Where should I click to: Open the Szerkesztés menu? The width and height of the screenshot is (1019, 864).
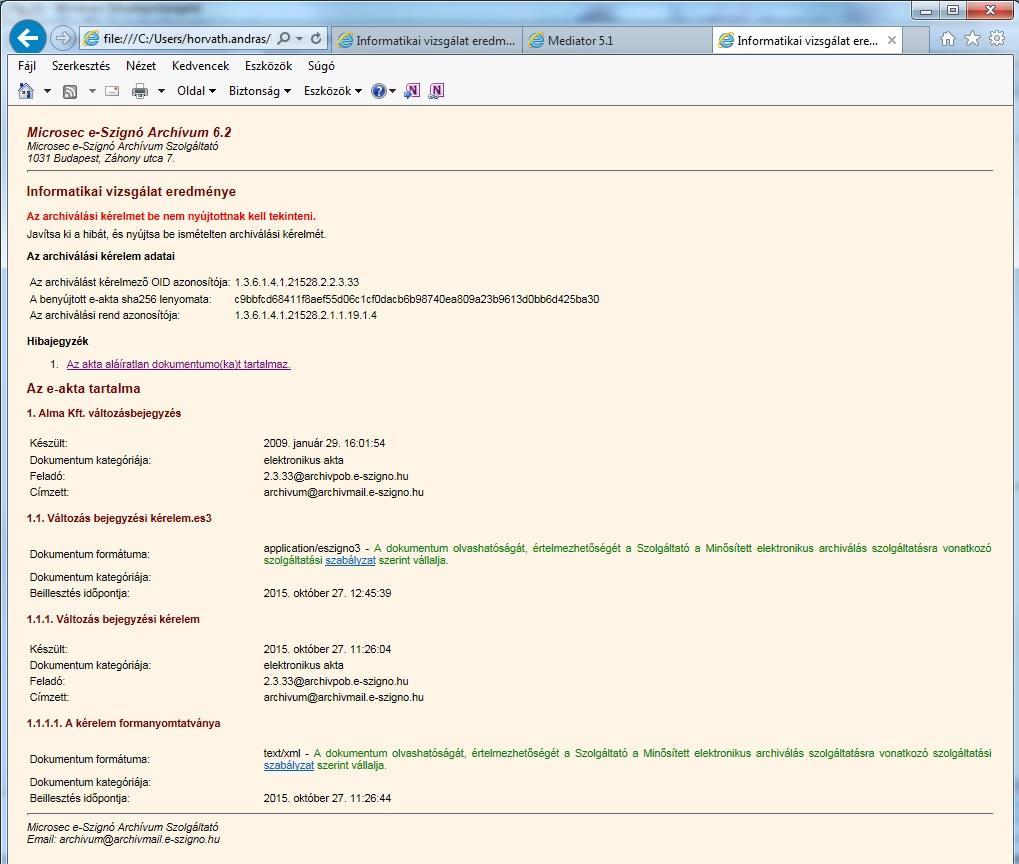pyautogui.click(x=81, y=66)
